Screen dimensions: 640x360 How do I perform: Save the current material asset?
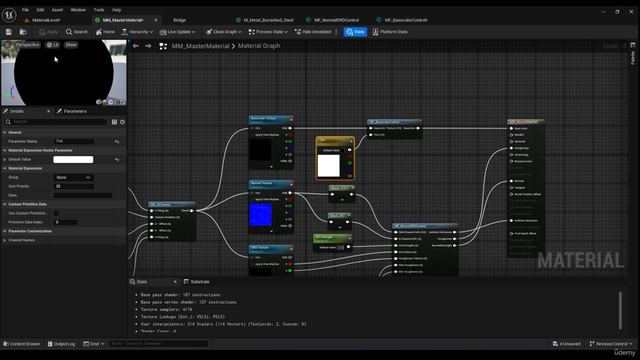tap(9, 32)
